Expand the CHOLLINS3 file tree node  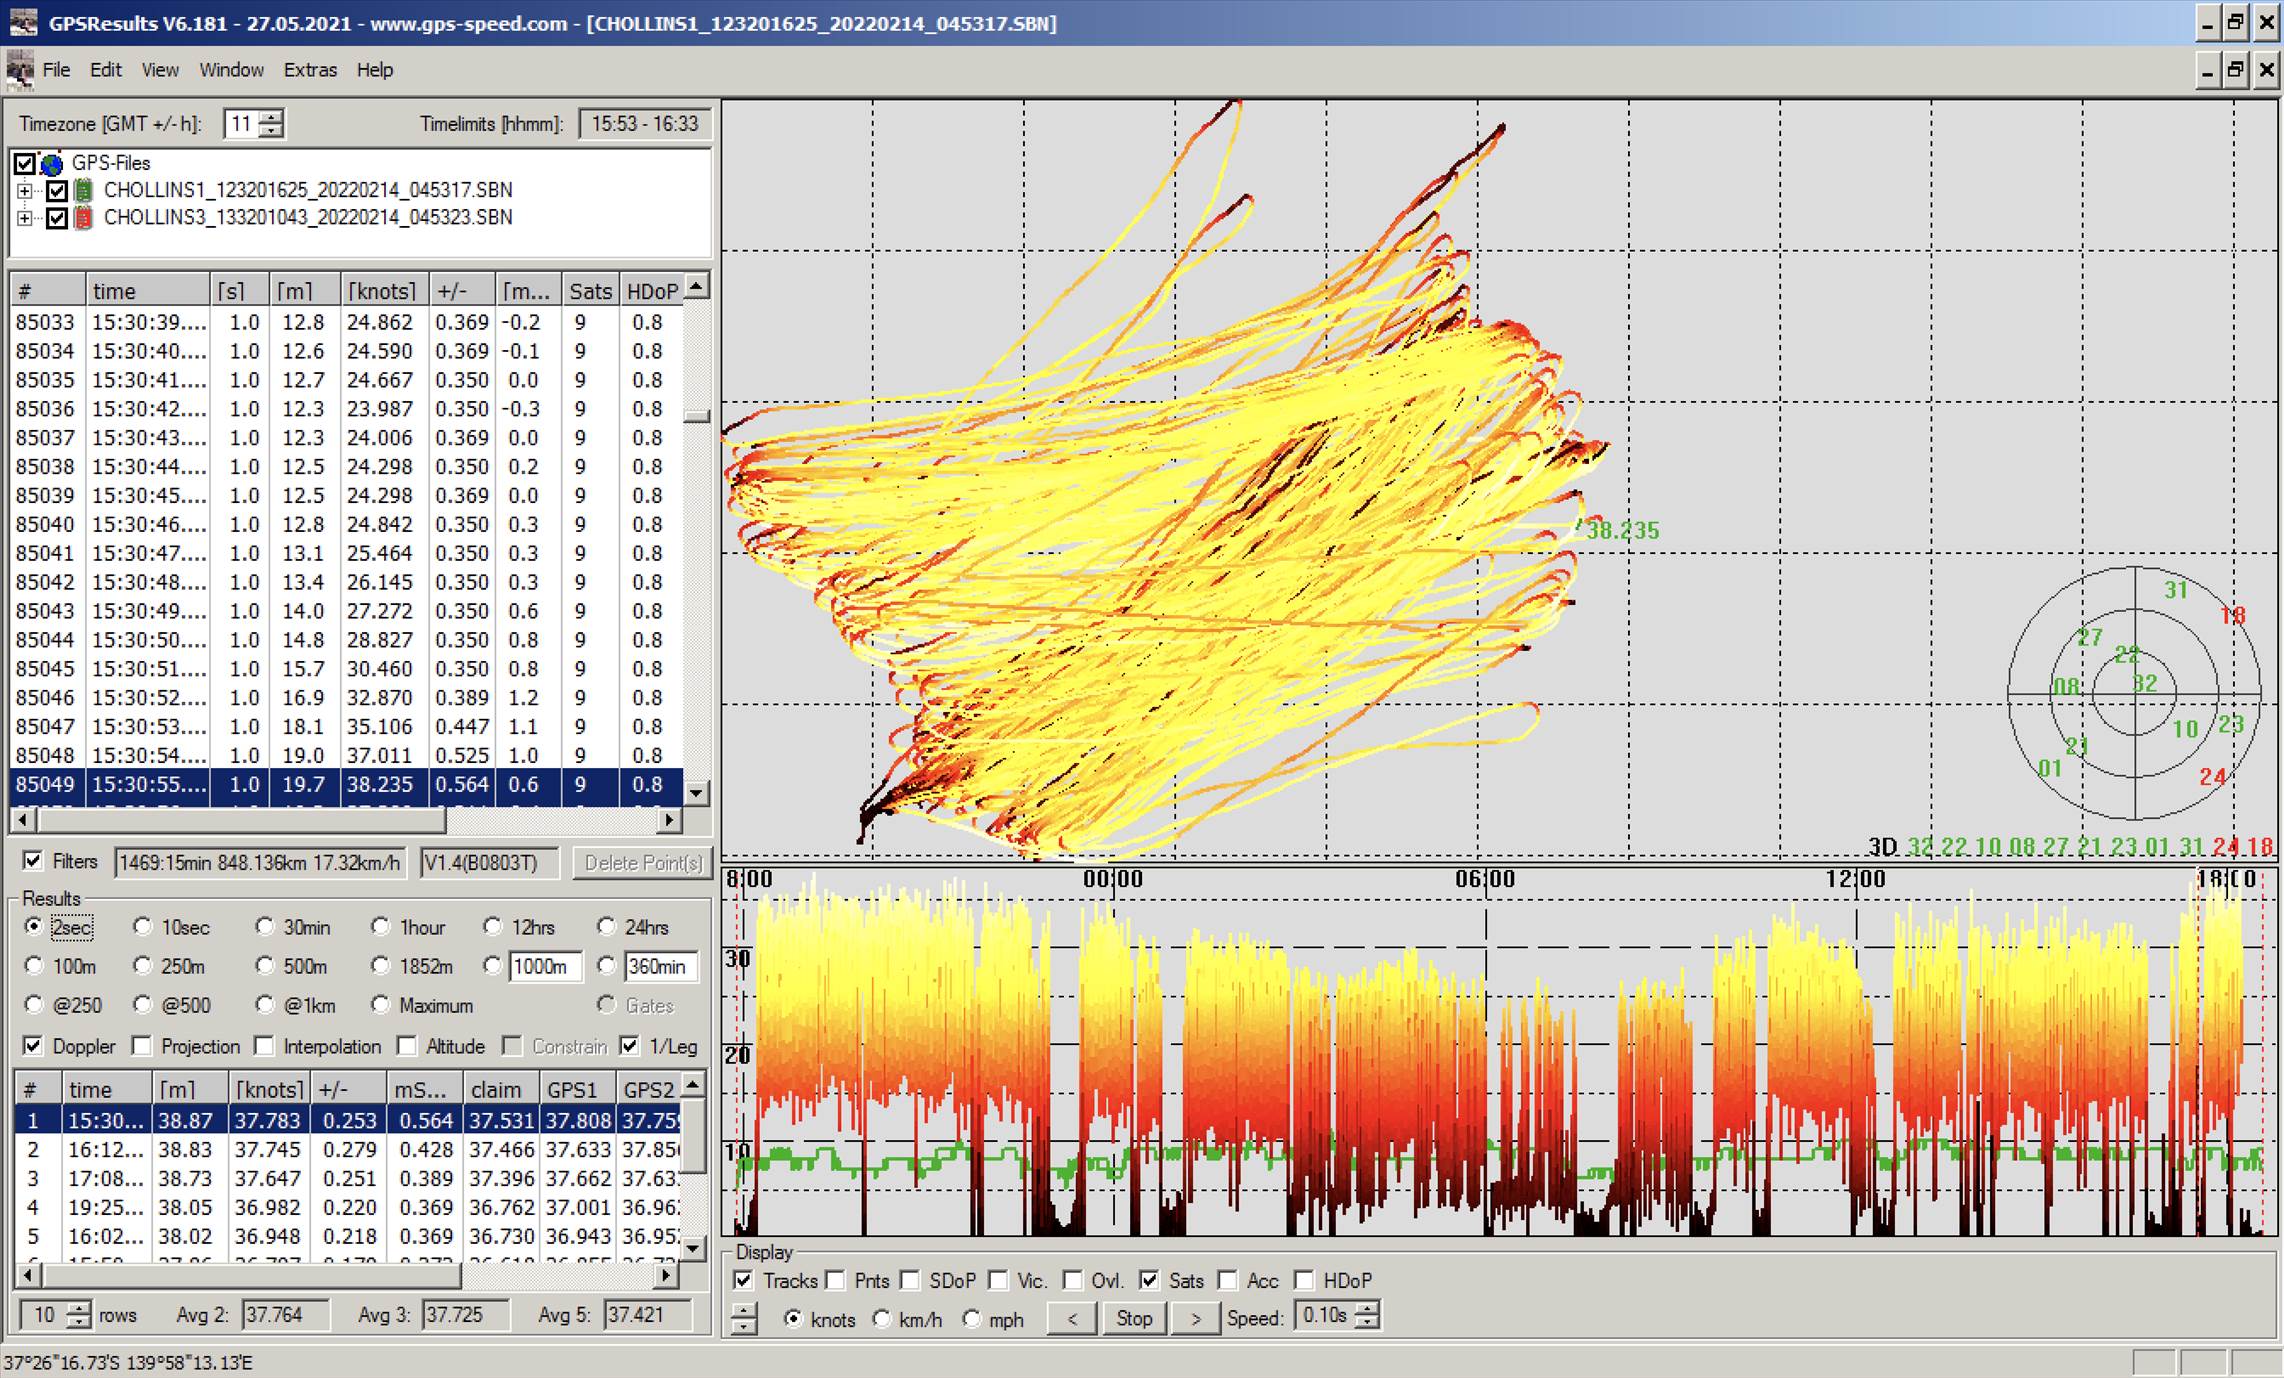pos(25,217)
